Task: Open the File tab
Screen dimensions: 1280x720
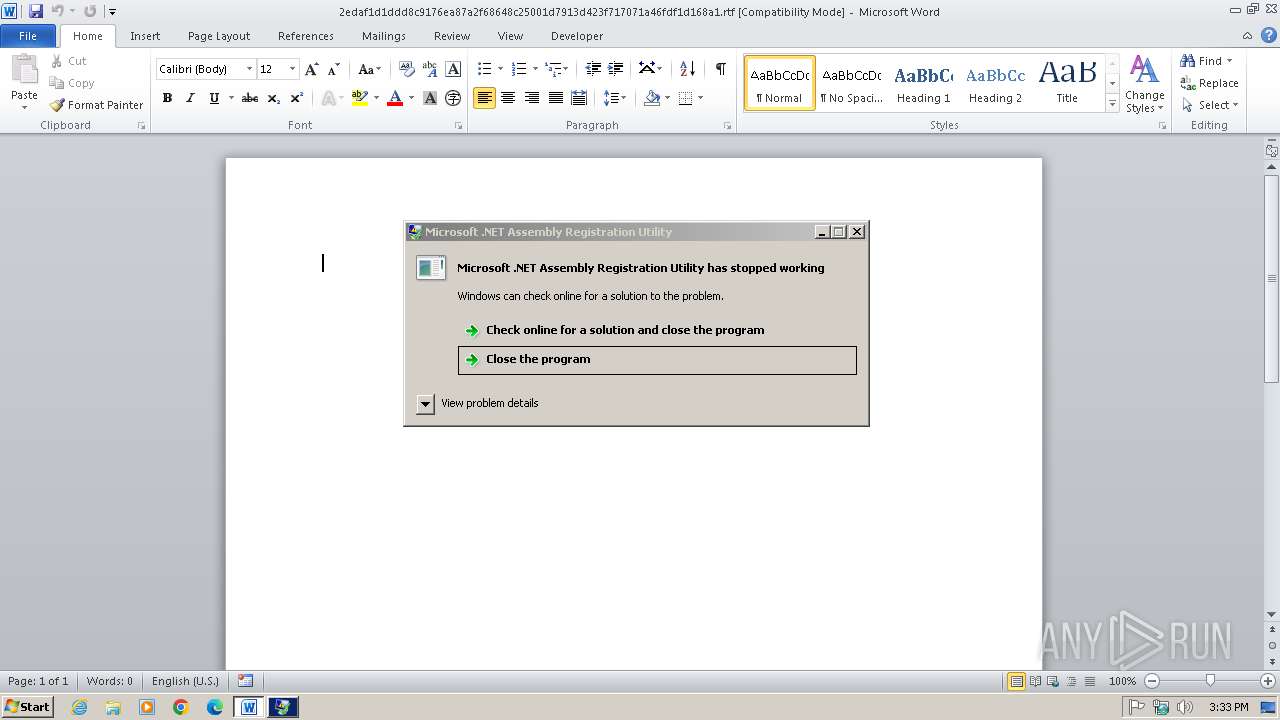Action: tap(28, 36)
